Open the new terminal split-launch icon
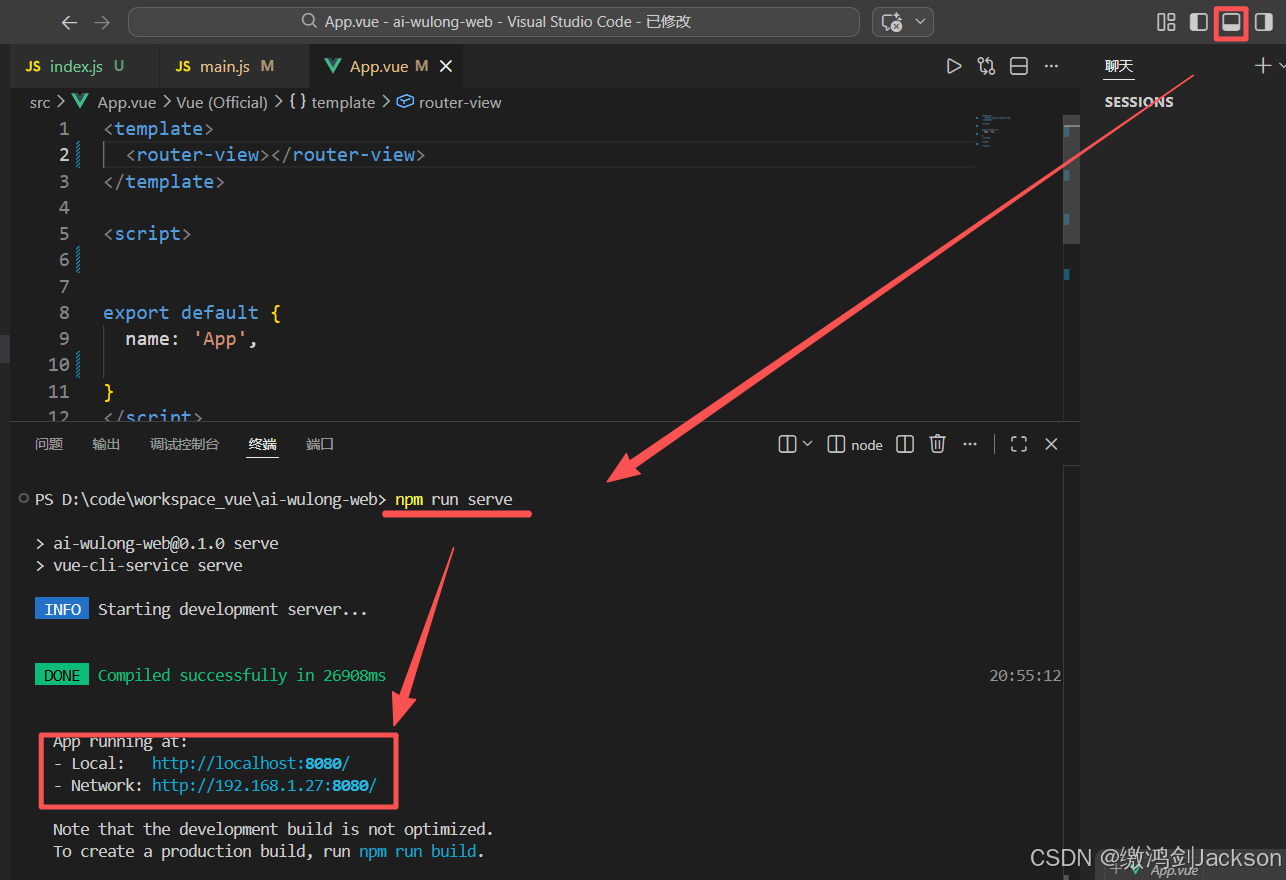 click(787, 444)
